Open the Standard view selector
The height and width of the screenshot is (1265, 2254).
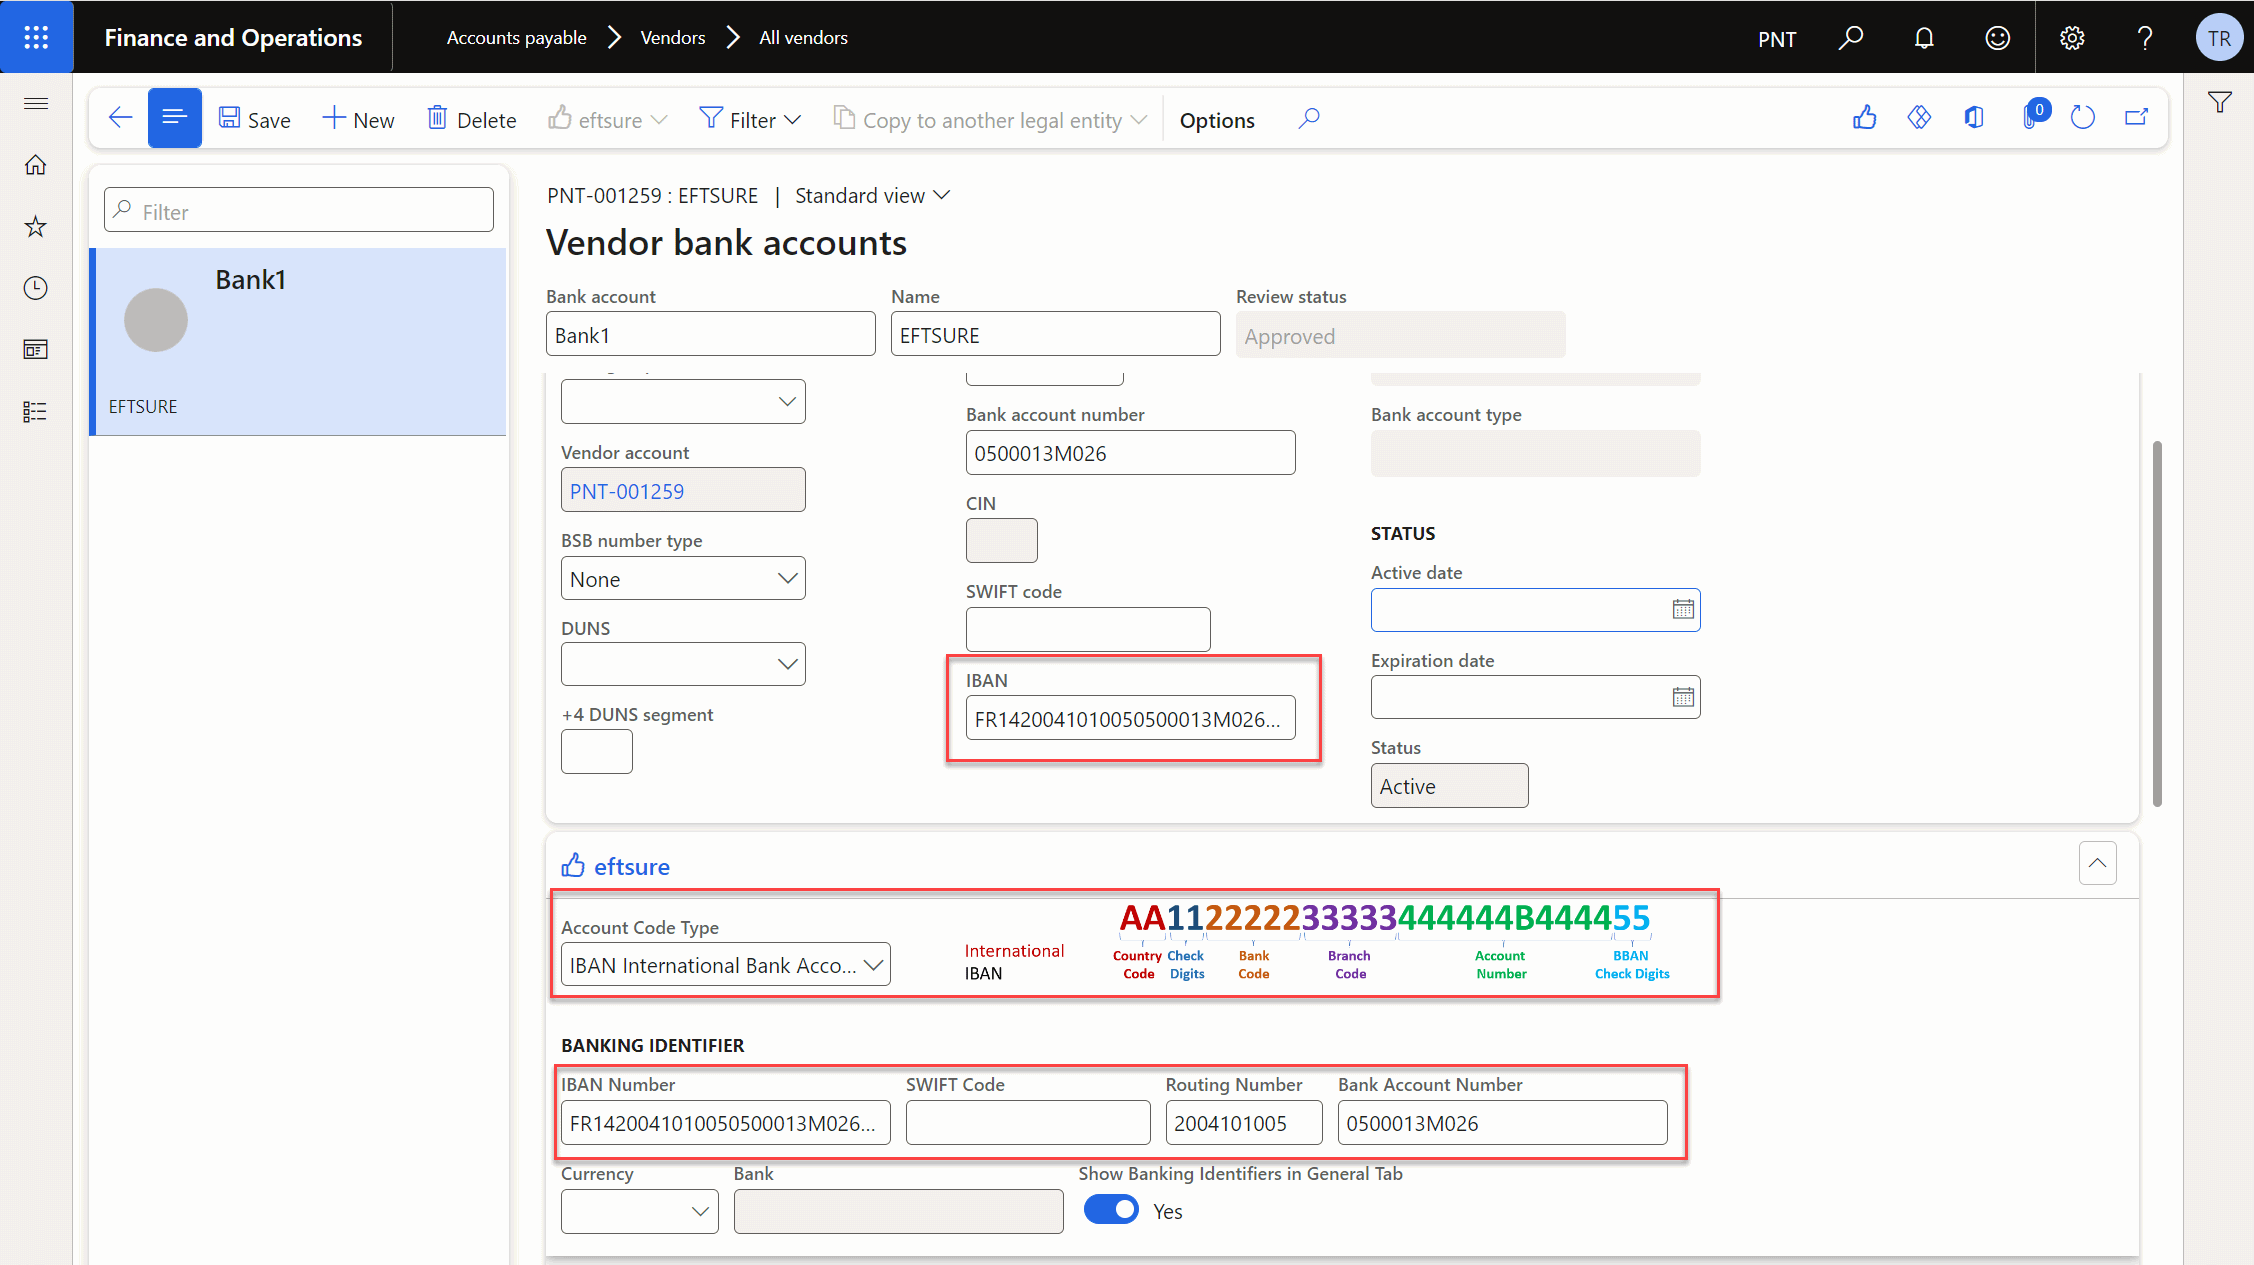(872, 196)
